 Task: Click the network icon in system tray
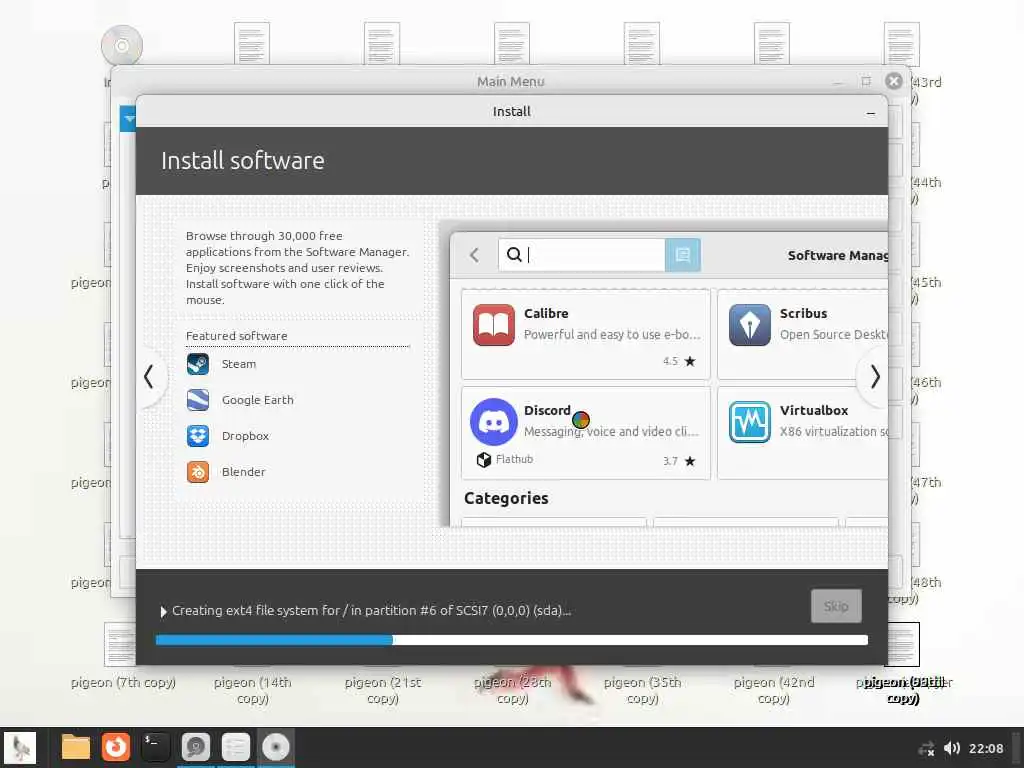[926, 748]
